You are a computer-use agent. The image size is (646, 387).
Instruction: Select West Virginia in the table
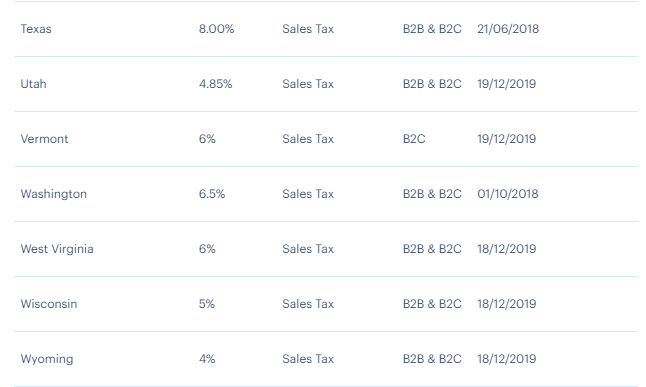point(57,249)
